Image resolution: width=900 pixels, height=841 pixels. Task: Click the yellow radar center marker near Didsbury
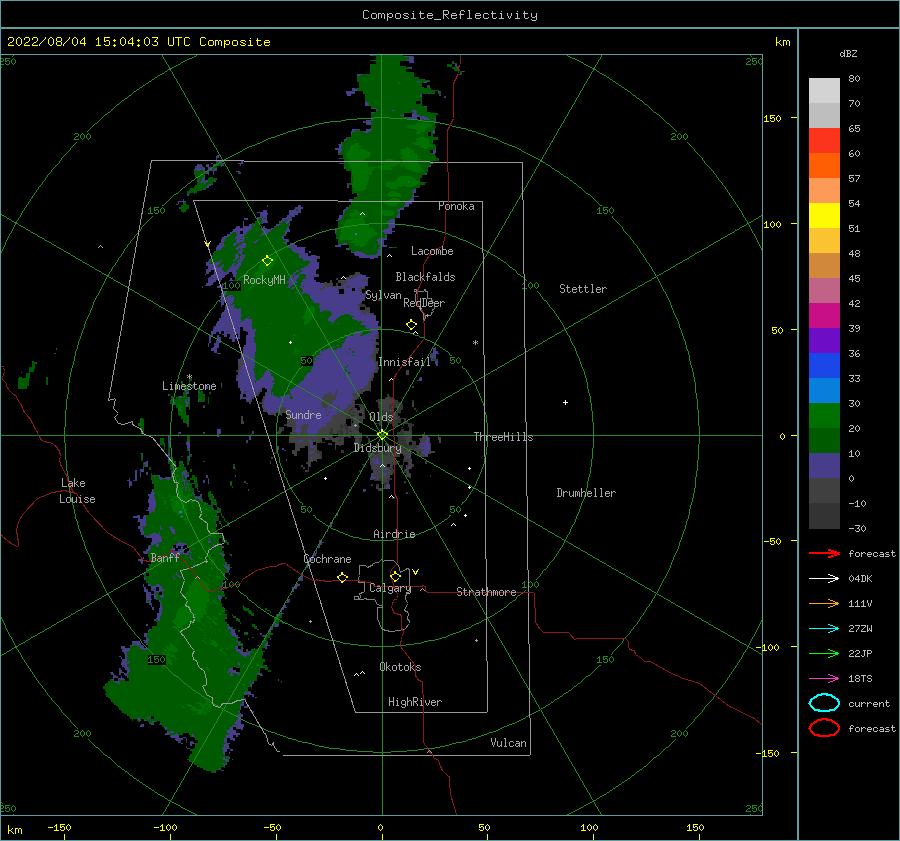coord(382,435)
